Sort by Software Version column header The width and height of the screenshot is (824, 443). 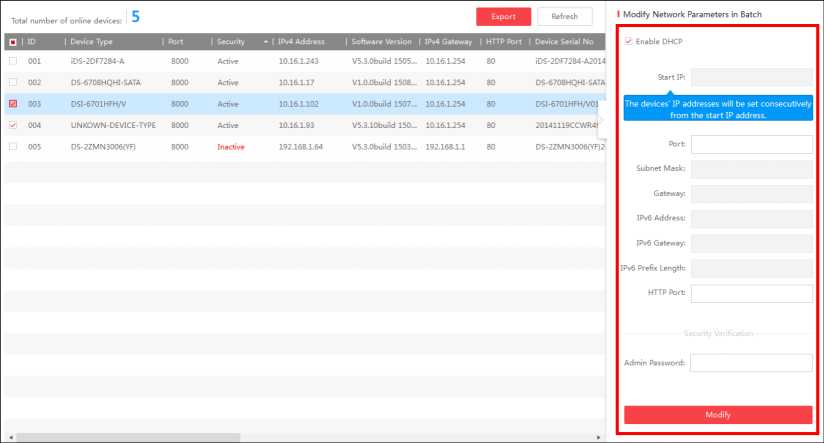pos(380,42)
